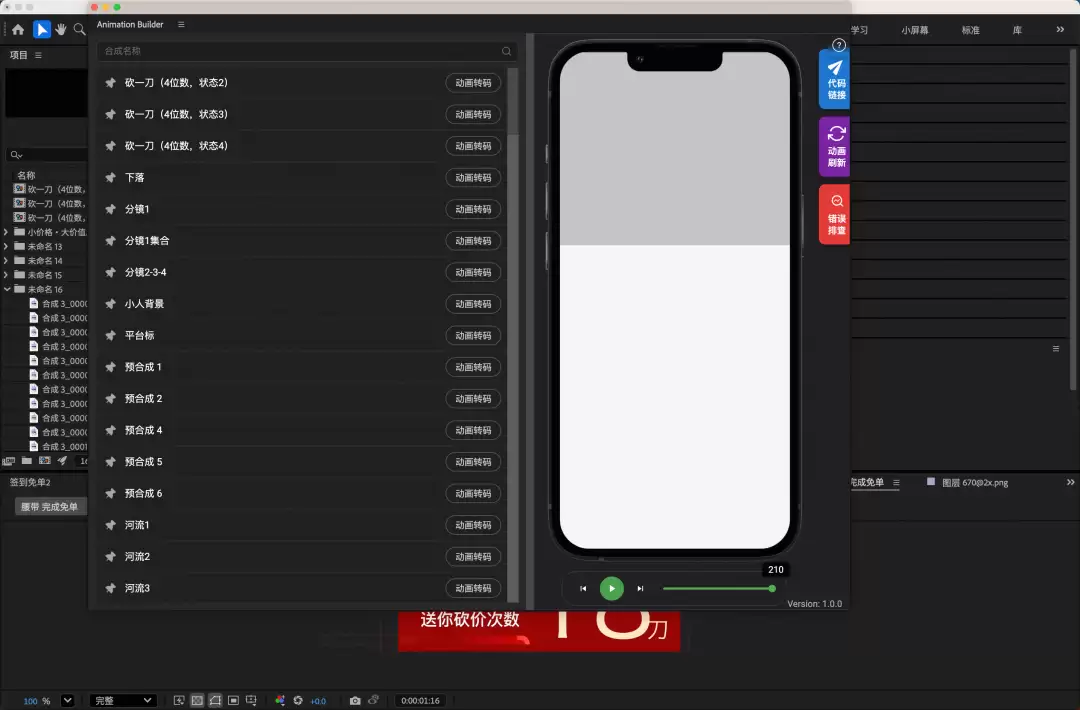
Task: Open the Animation Builder panel menu
Action: tap(181, 24)
